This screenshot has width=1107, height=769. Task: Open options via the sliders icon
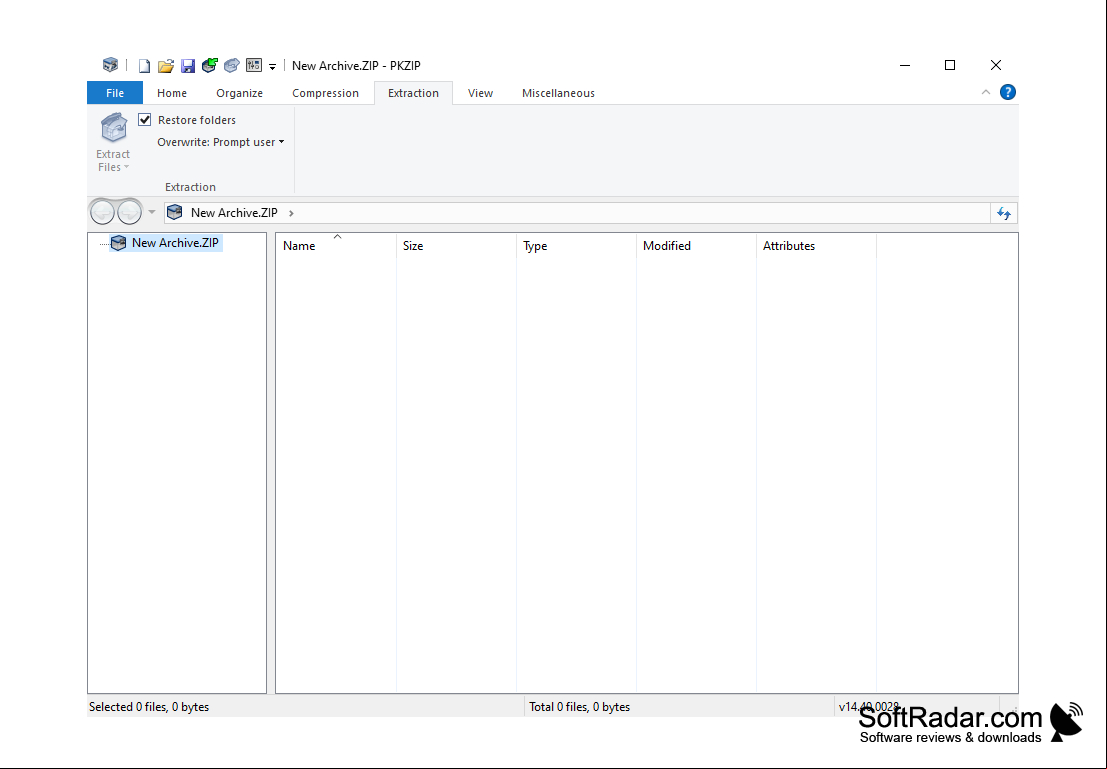tap(254, 65)
